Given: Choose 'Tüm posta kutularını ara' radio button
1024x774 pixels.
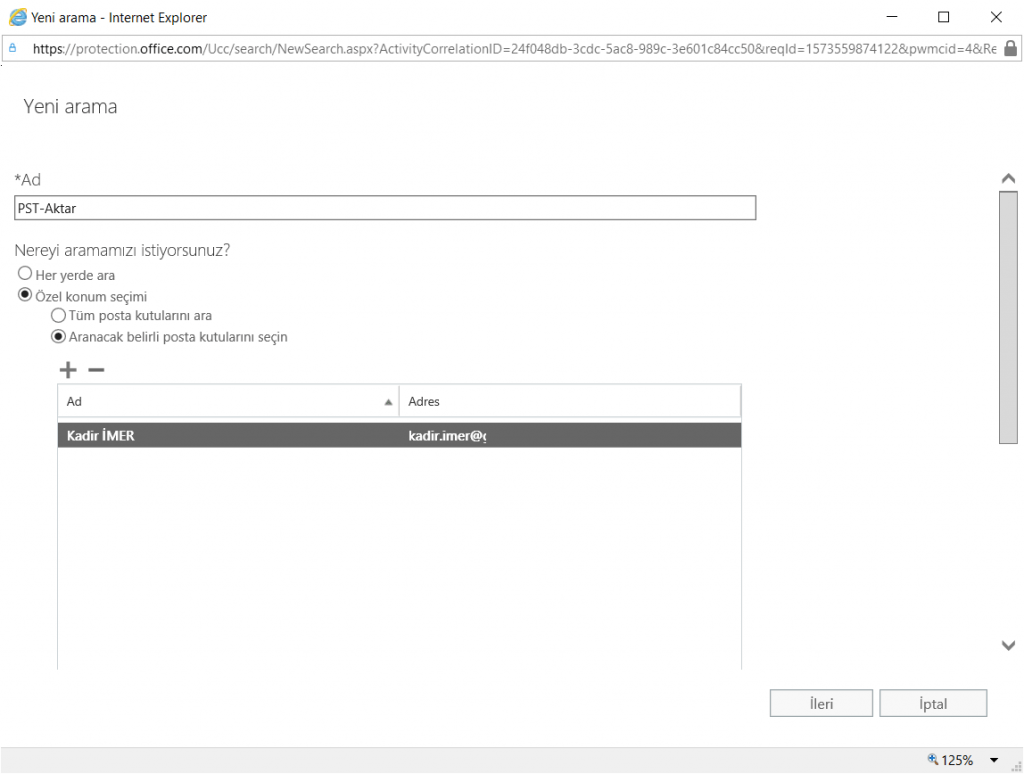Looking at the screenshot, I should click(x=58, y=316).
